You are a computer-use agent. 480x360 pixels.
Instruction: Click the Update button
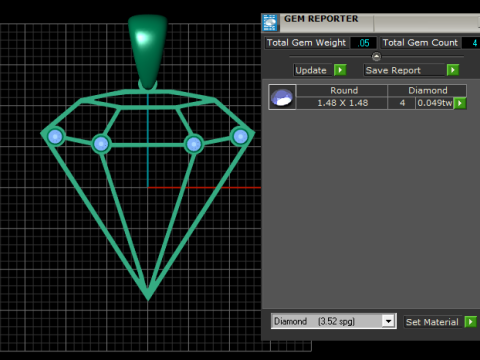coord(313,70)
